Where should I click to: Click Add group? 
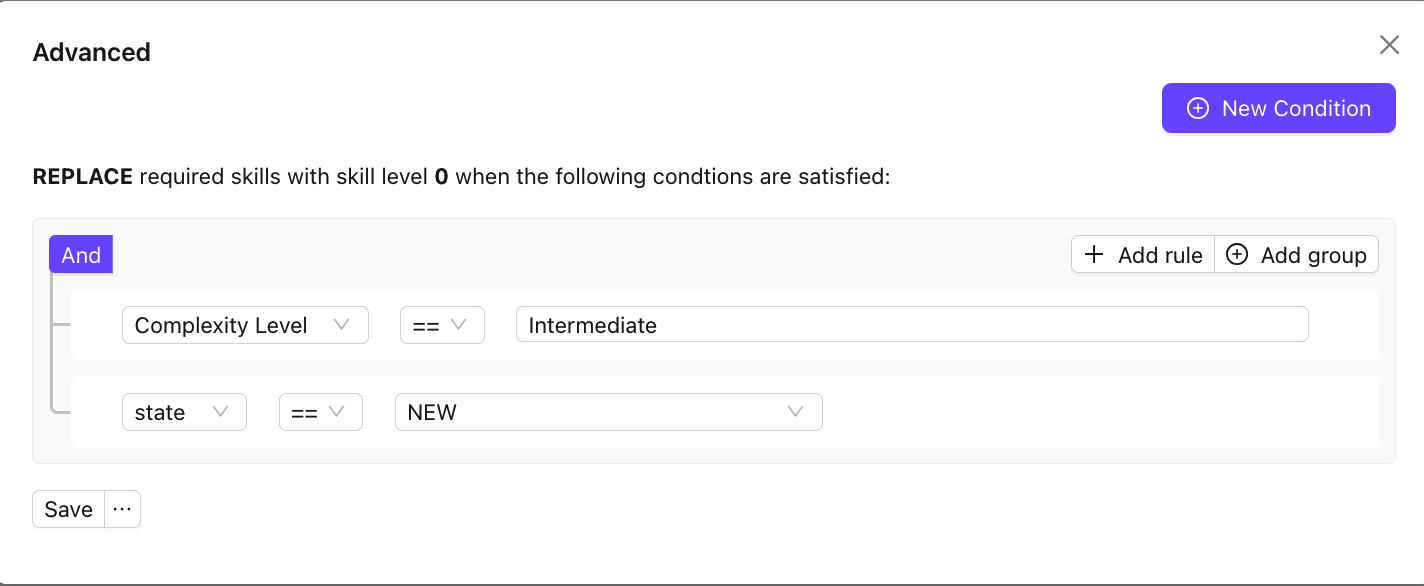click(1296, 255)
